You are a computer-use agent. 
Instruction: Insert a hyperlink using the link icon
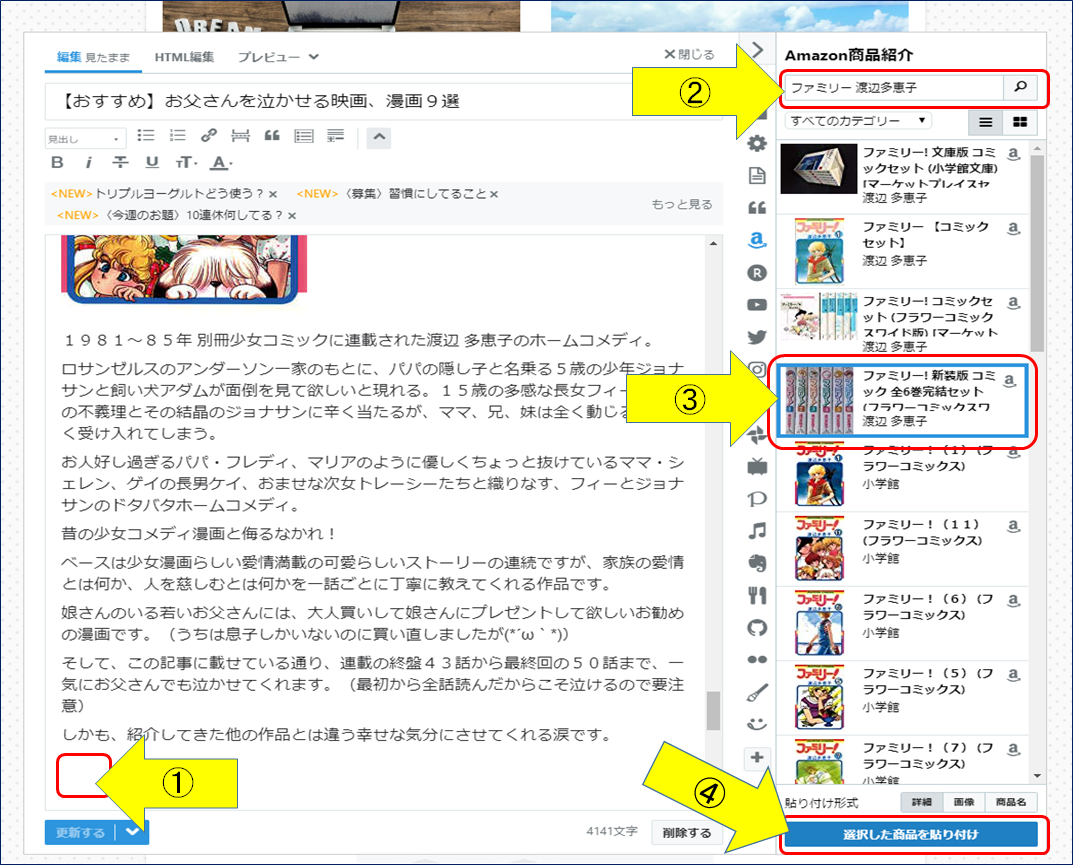pos(208,136)
